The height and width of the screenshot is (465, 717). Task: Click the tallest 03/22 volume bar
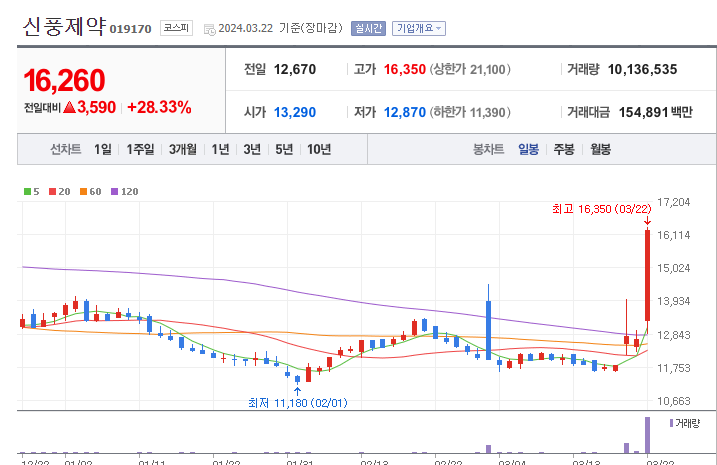[x=647, y=435]
